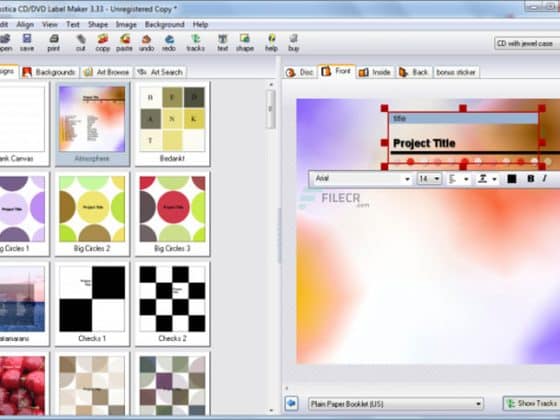Click the Show Tracks button
This screenshot has height=420, width=560.
[x=532, y=404]
